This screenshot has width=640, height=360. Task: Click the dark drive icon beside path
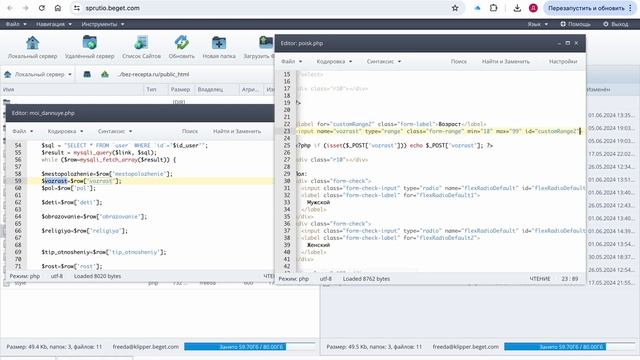[x=87, y=74]
